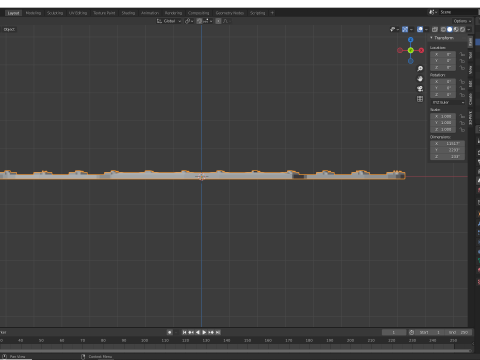This screenshot has width=480, height=360.
Task: Click the viewport object-type visibility icon
Action: 393,29
